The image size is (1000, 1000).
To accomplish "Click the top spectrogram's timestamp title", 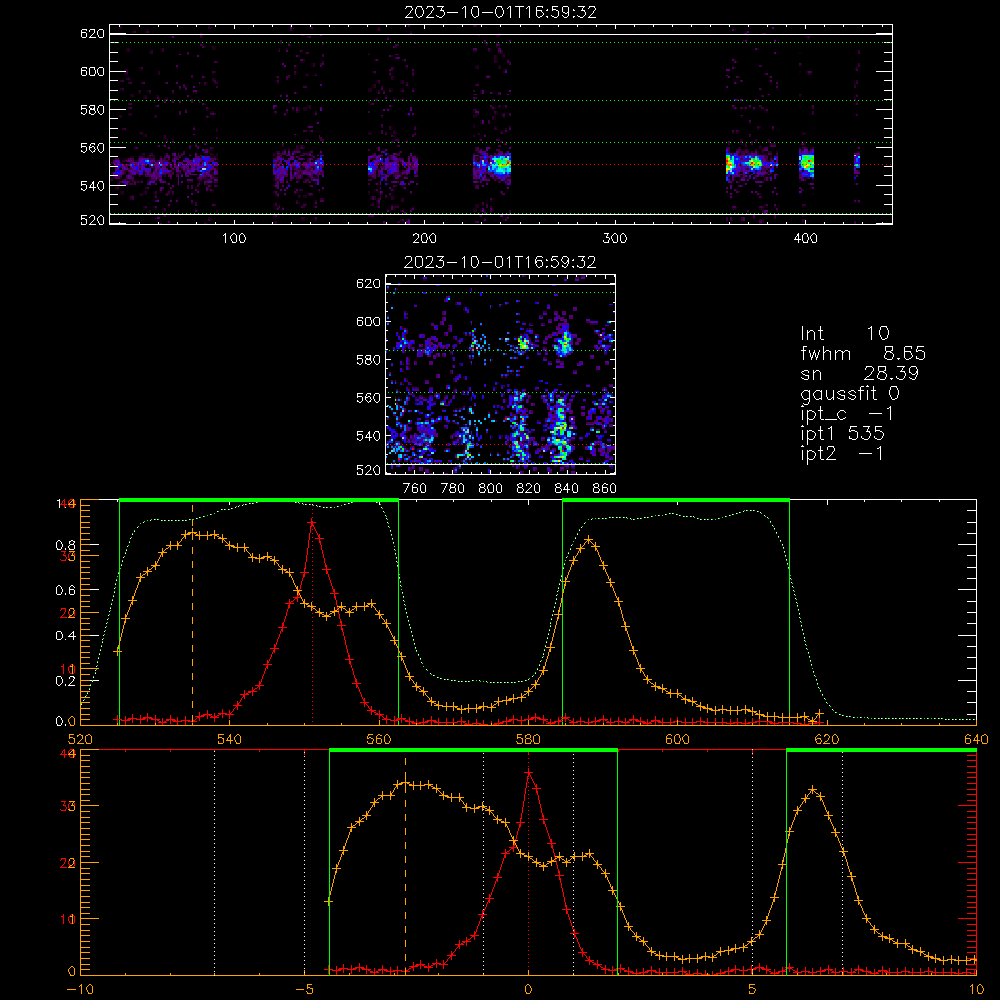I will 501,12.
